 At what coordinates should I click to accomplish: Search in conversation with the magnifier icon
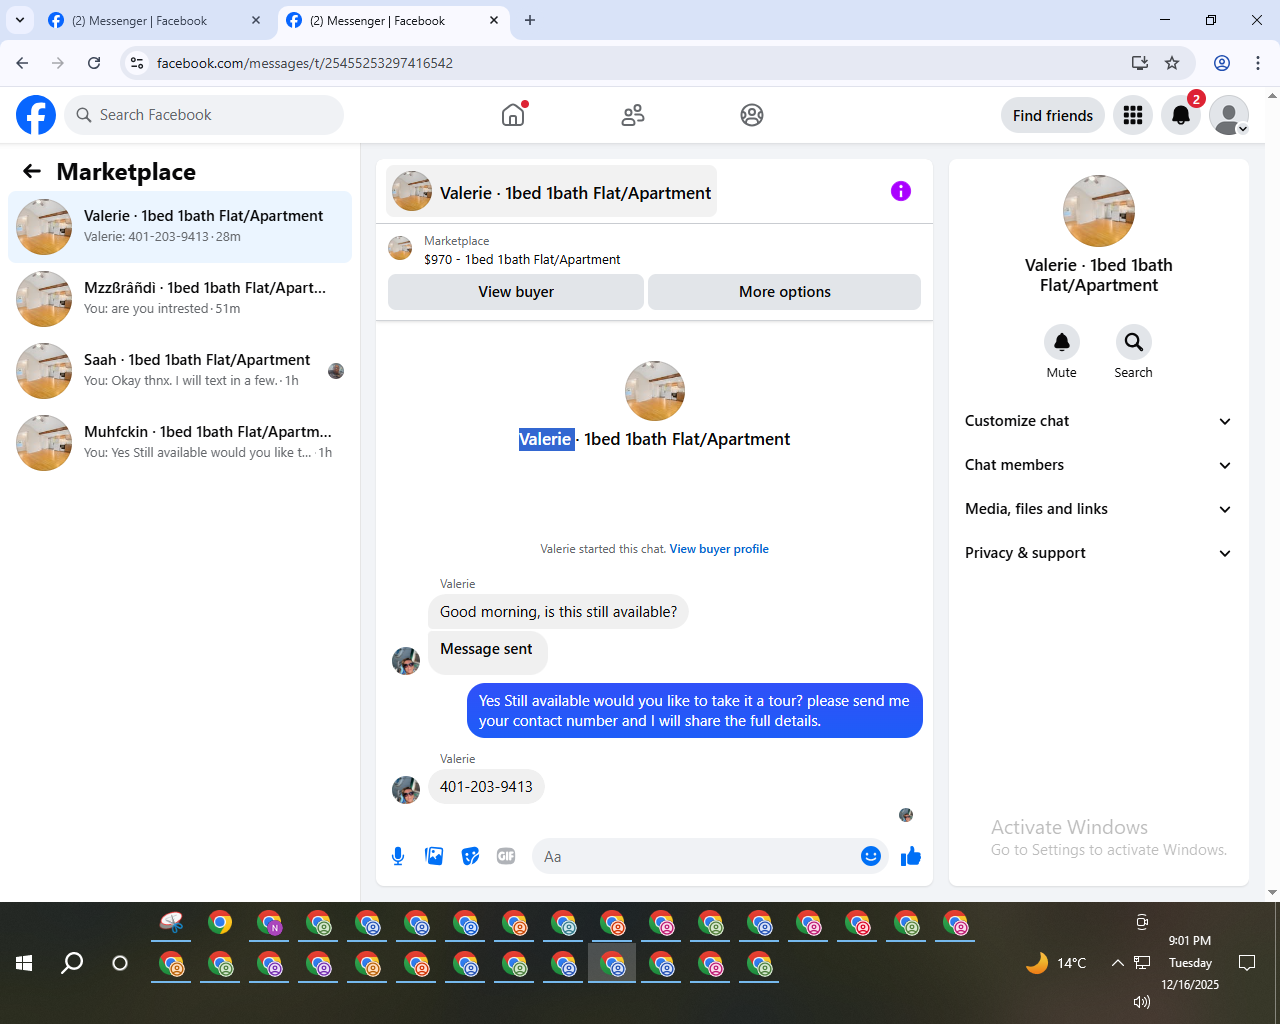[x=1134, y=342]
